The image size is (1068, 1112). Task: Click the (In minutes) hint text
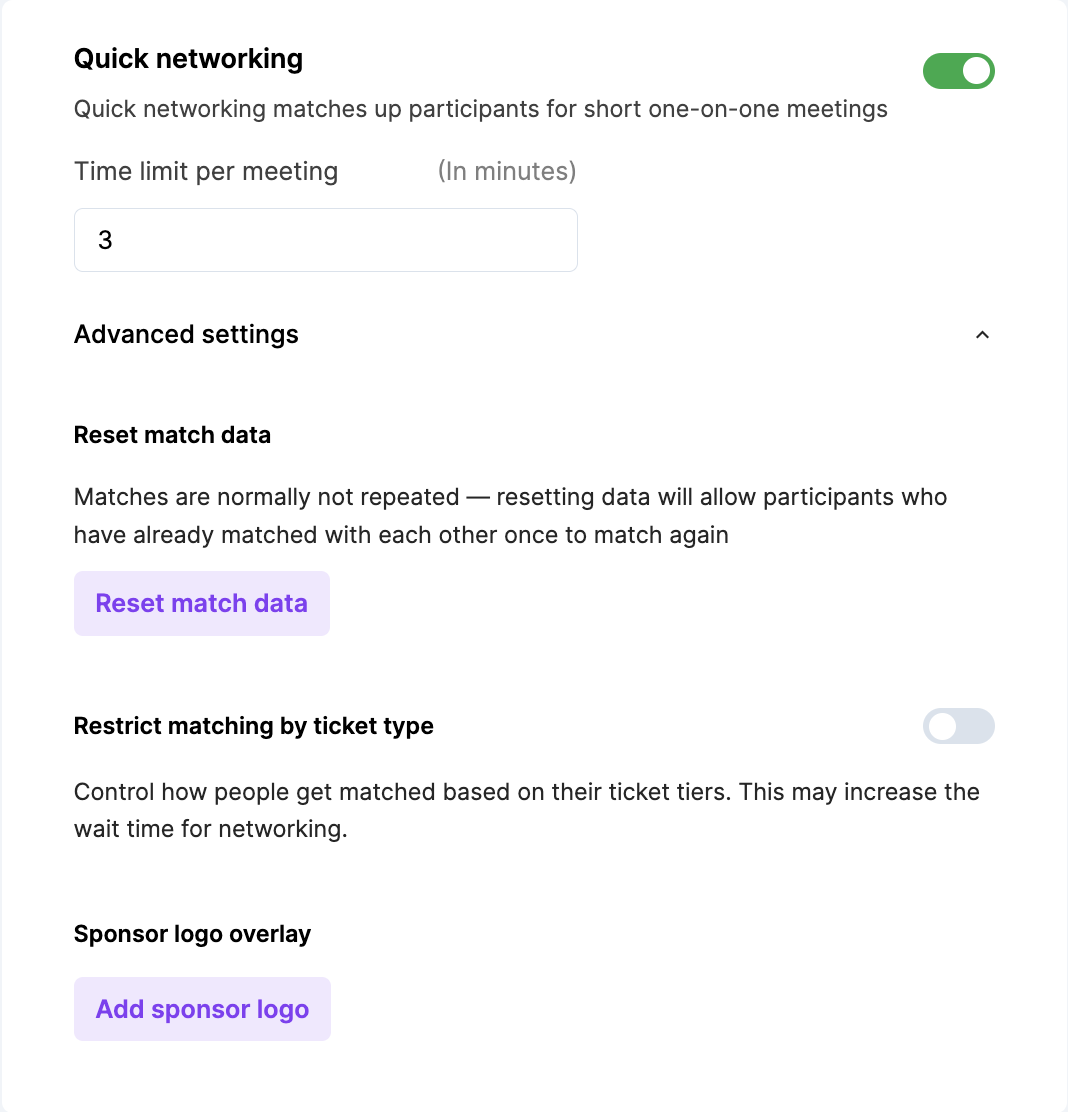click(x=507, y=171)
